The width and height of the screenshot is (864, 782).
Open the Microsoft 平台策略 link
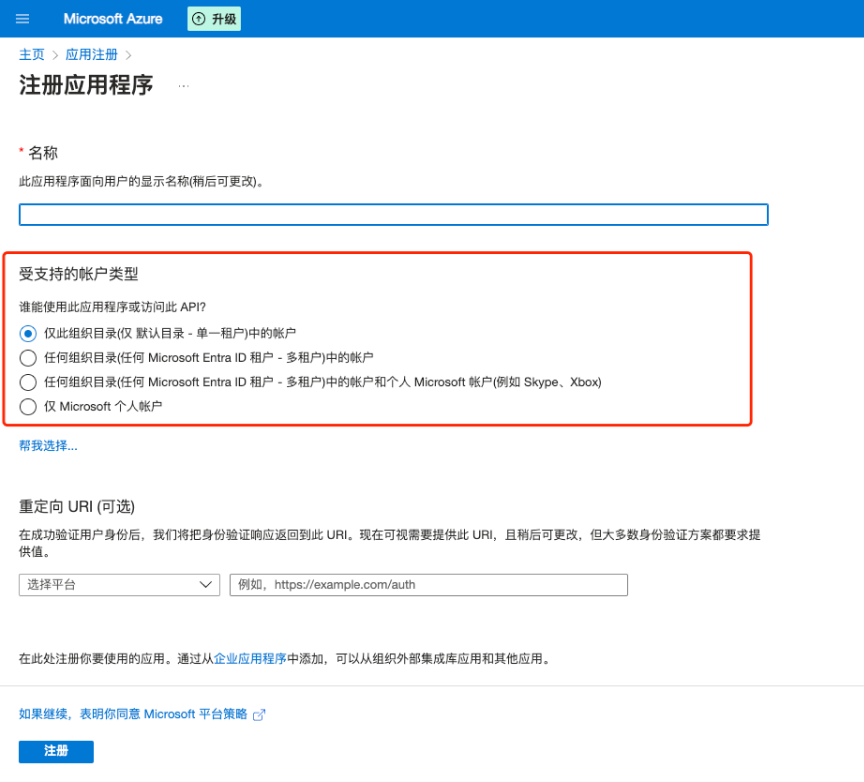click(x=133, y=714)
